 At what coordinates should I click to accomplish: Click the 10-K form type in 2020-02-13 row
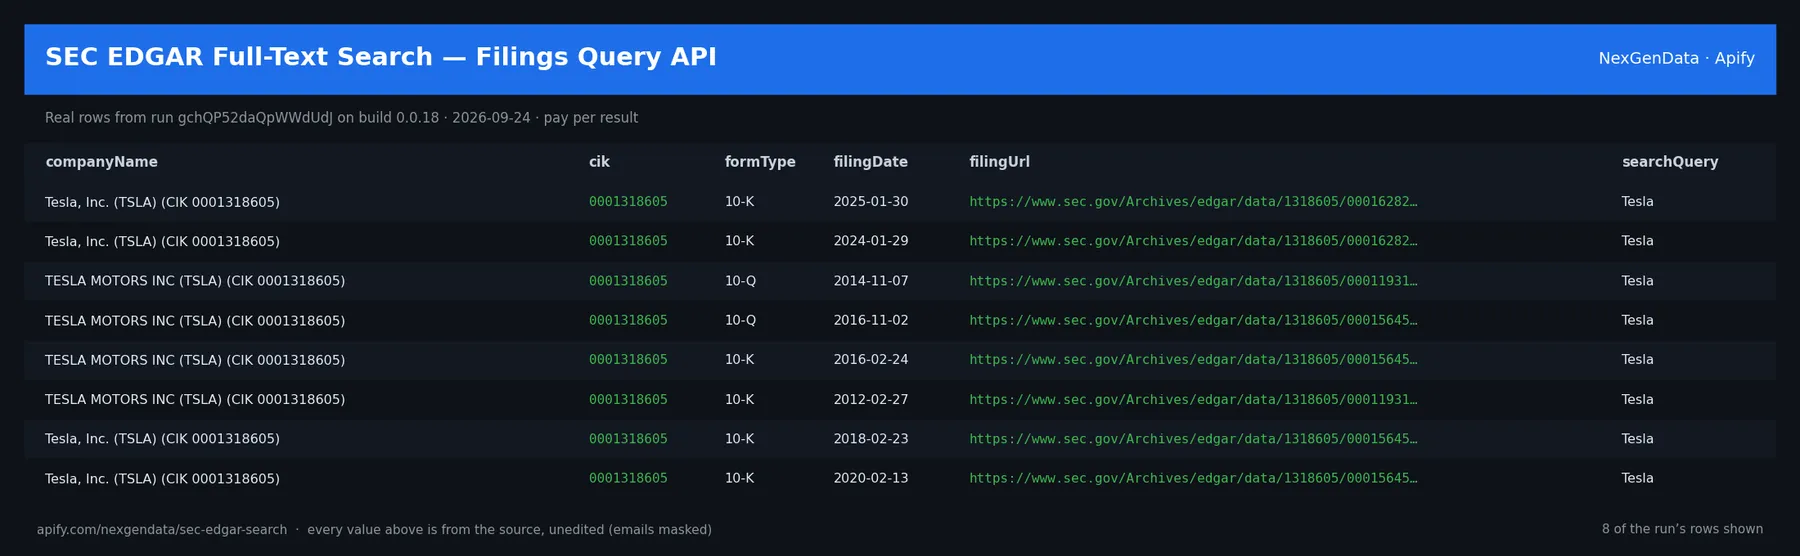tap(740, 478)
